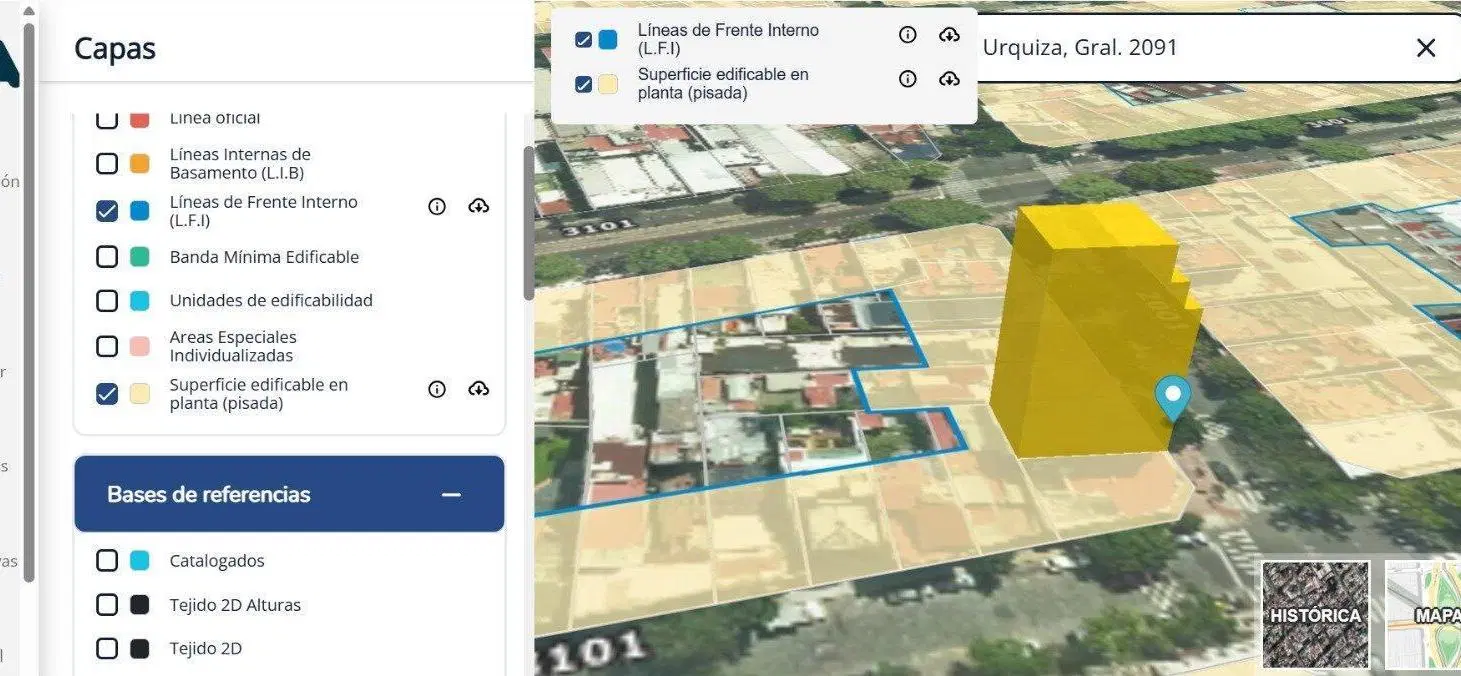Switch to MAPA basemap thumbnail
This screenshot has width=1461, height=676.
1424,614
